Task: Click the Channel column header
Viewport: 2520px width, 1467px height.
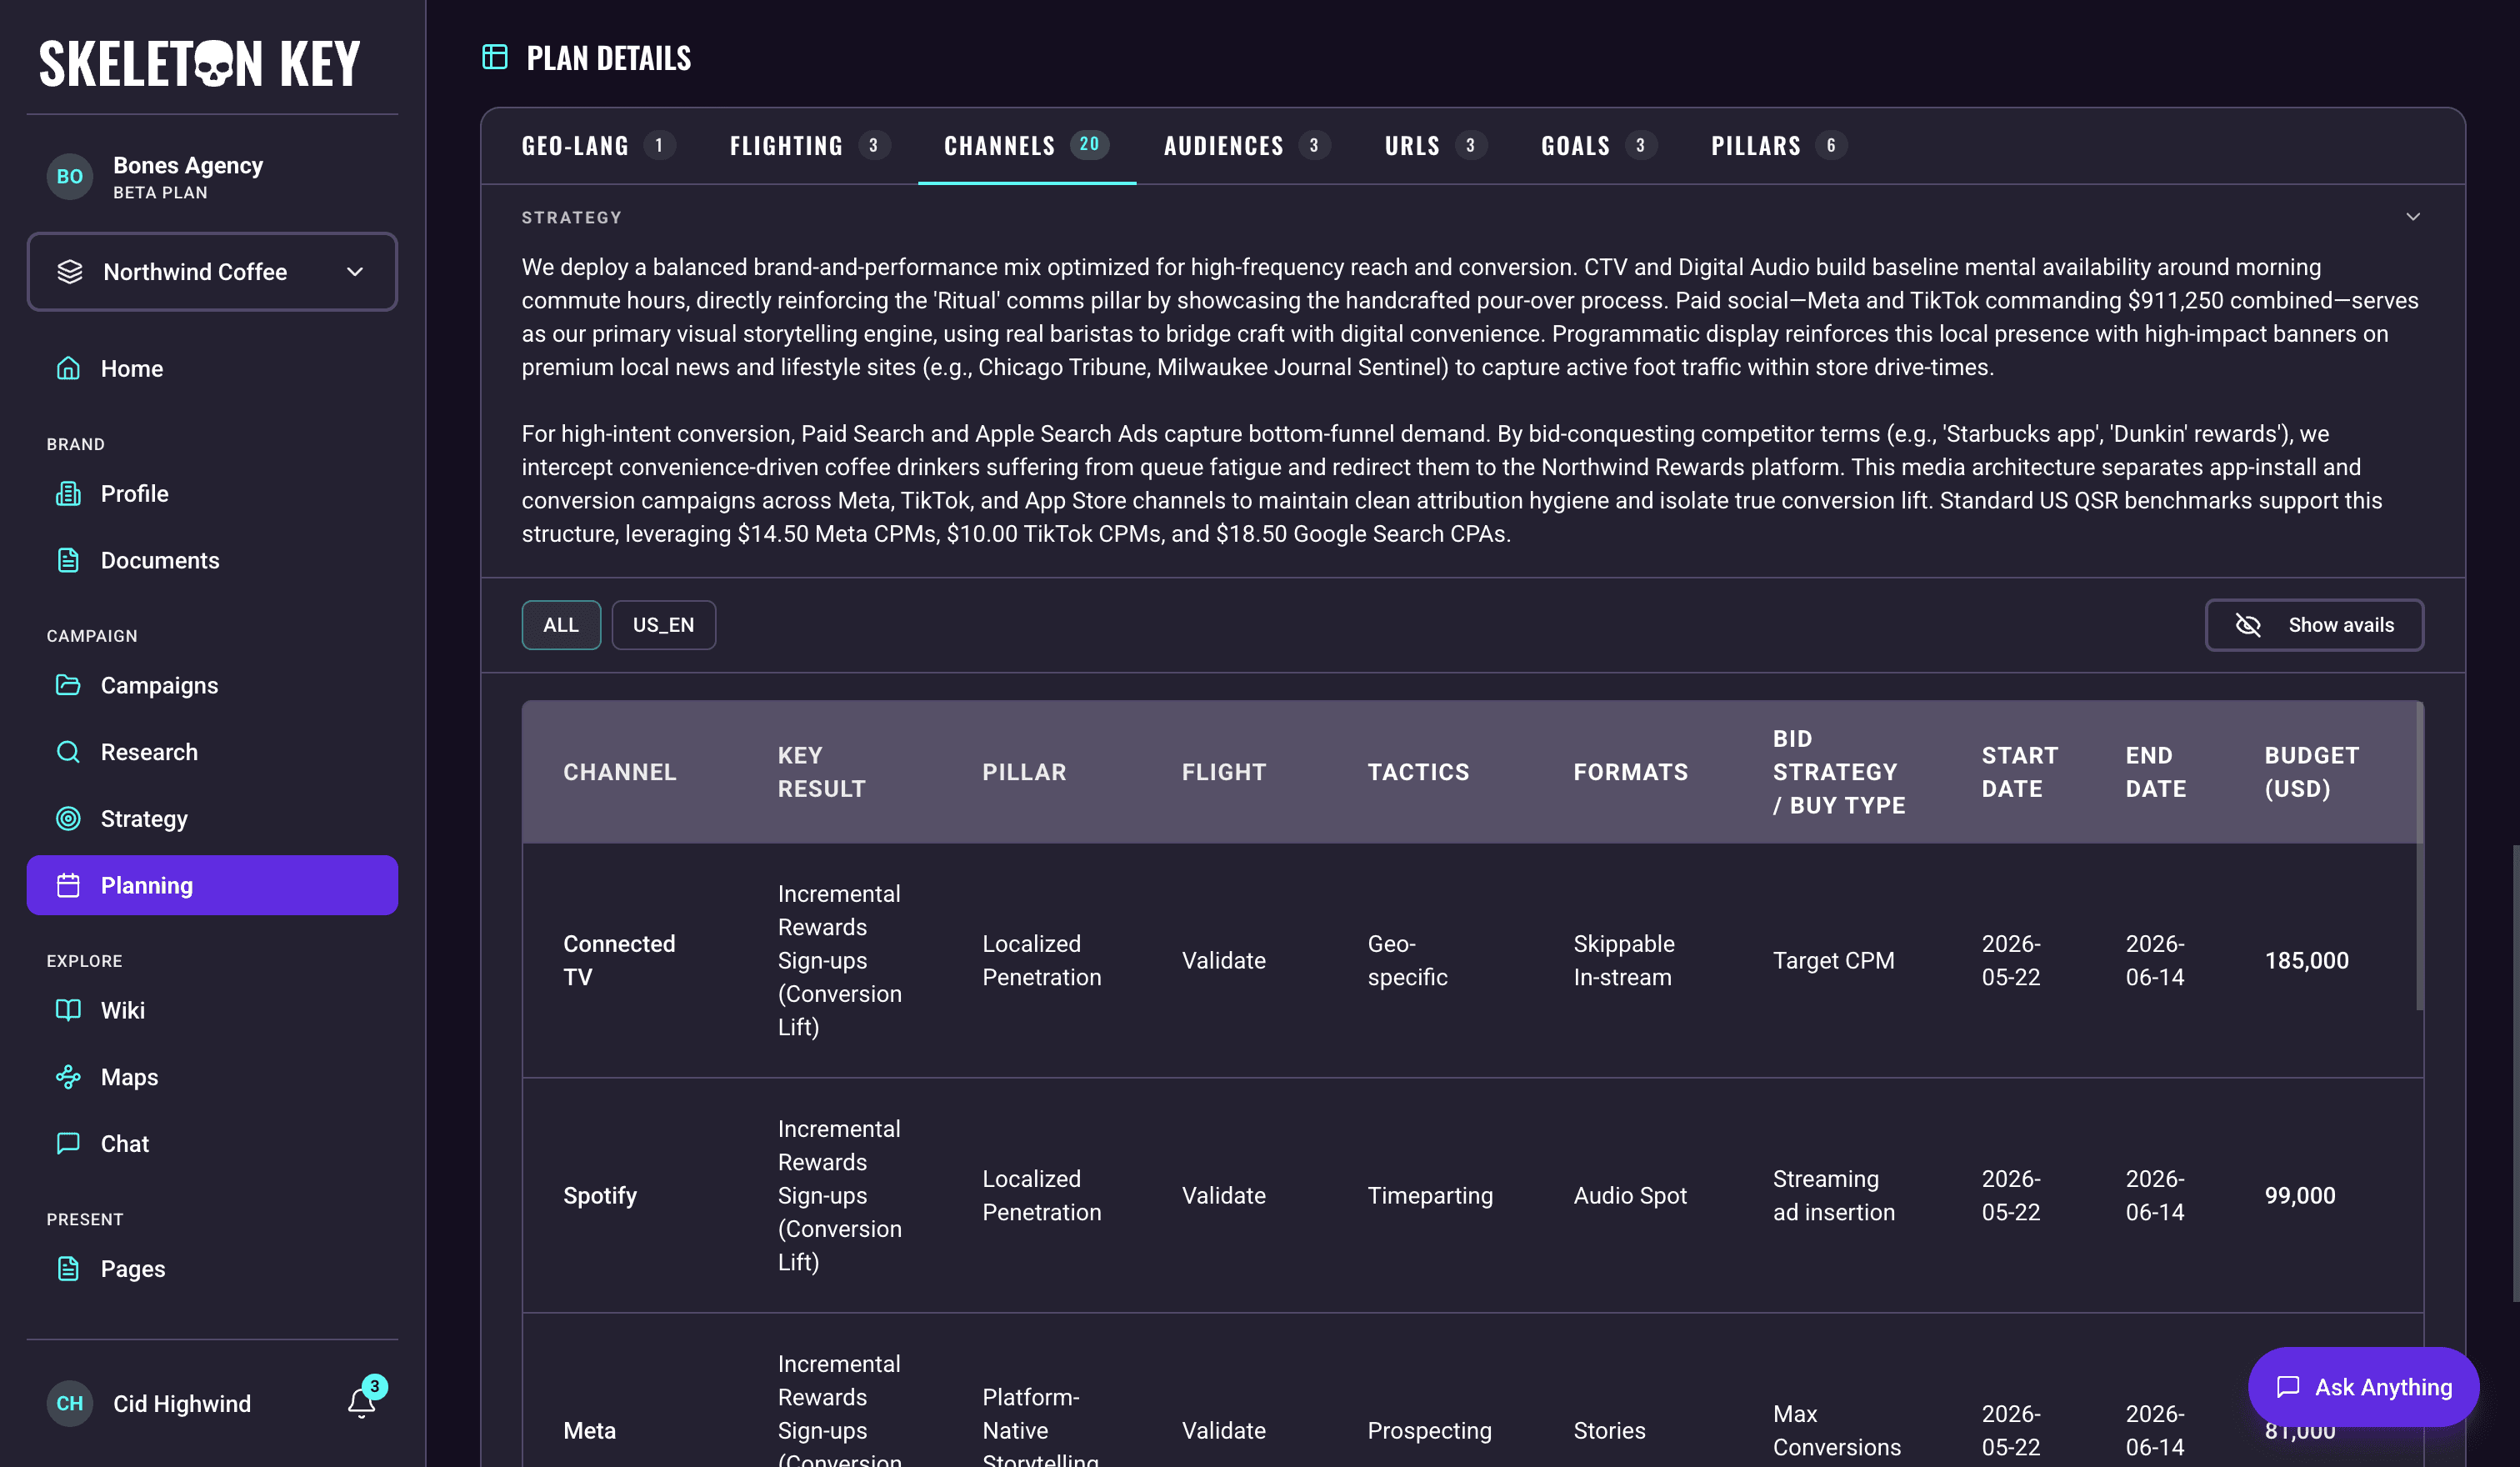Action: pyautogui.click(x=620, y=772)
